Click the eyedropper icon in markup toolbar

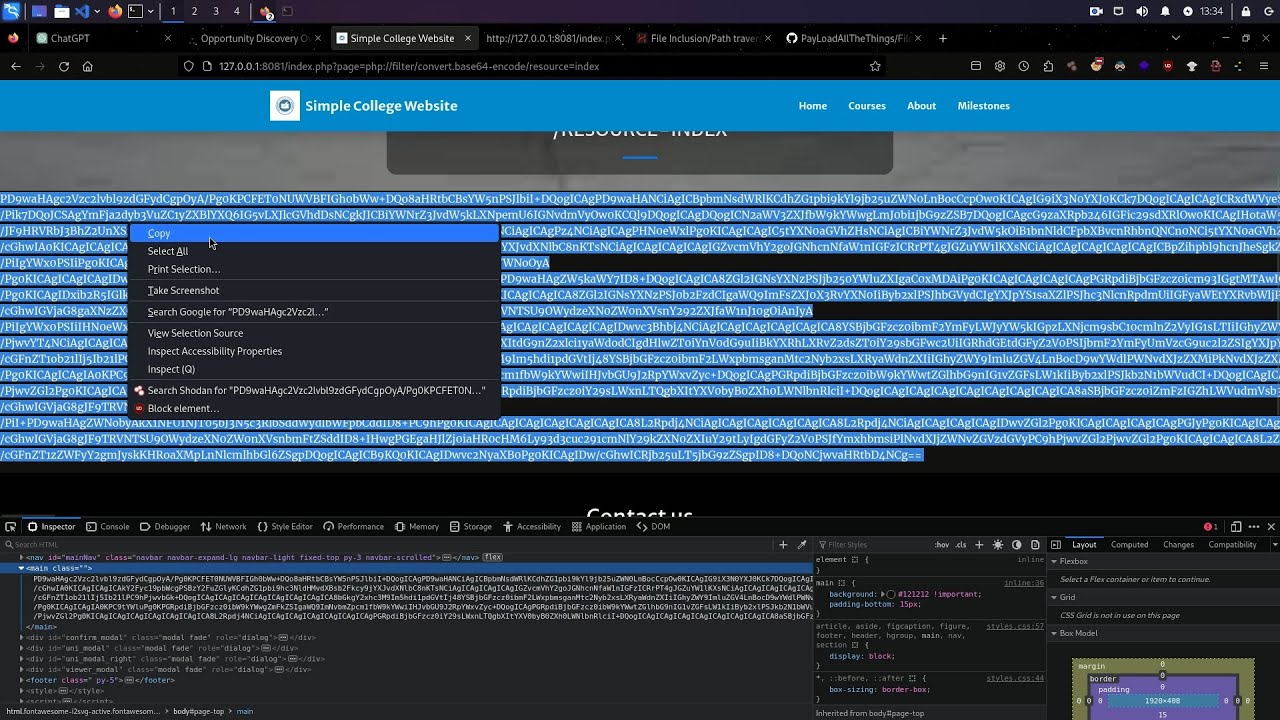pos(802,545)
